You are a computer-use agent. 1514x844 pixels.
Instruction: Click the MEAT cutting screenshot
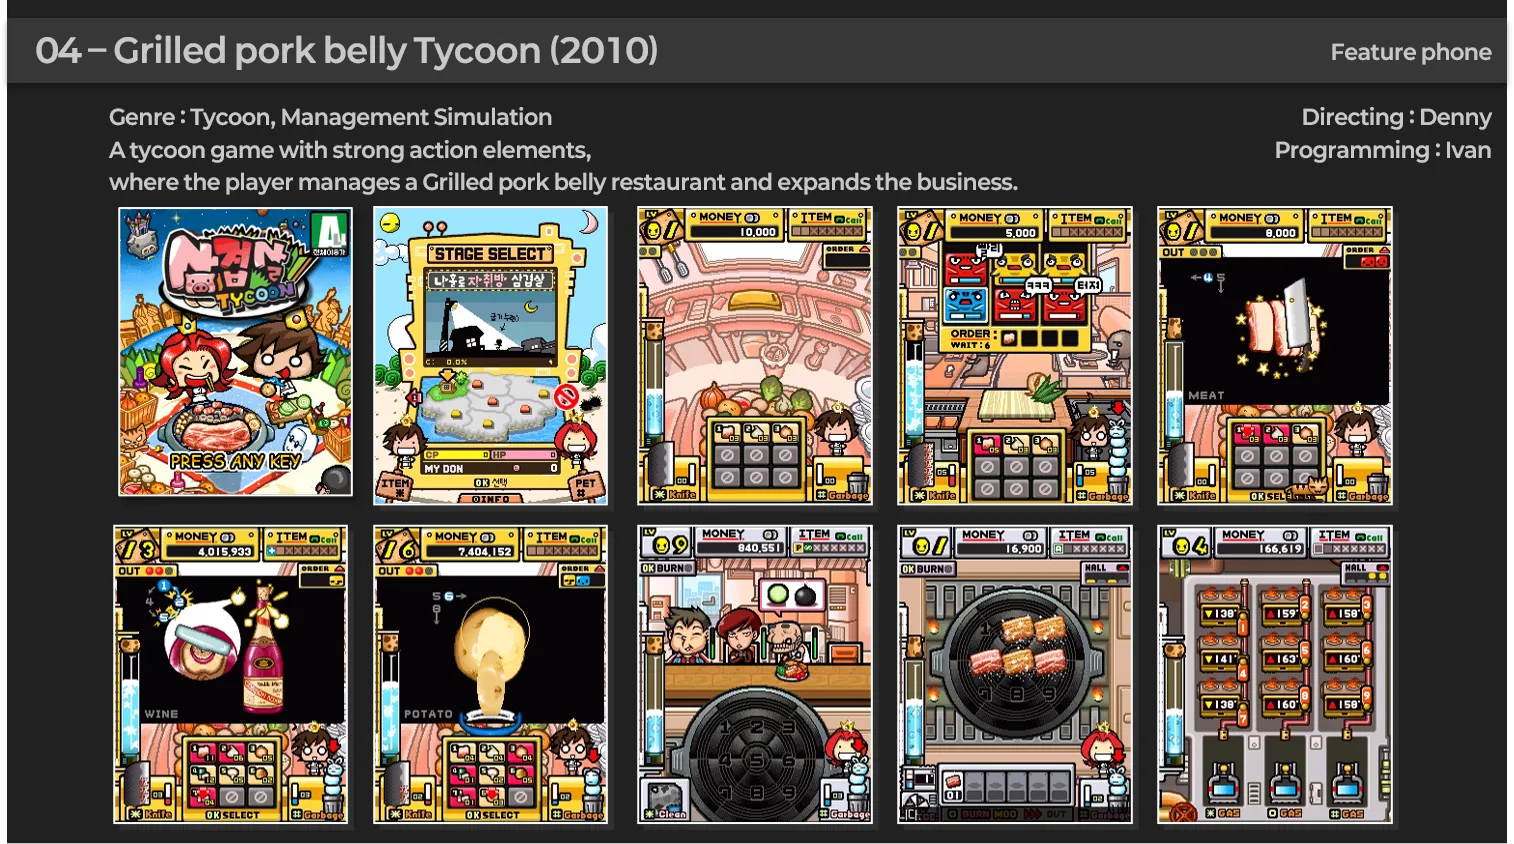(1275, 355)
